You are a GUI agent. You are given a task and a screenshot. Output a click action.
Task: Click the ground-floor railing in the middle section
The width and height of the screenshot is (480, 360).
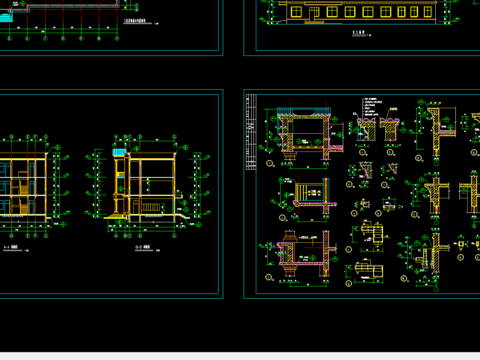pos(151,207)
